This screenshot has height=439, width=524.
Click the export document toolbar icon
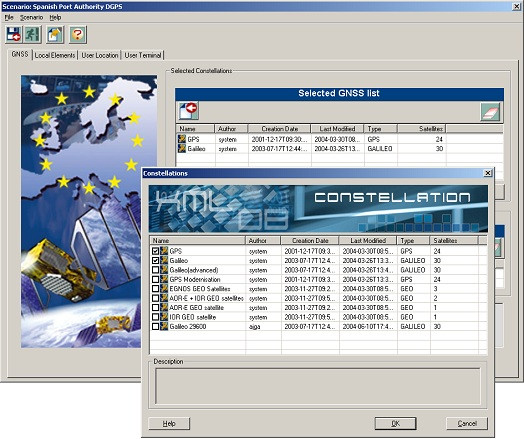coord(55,34)
